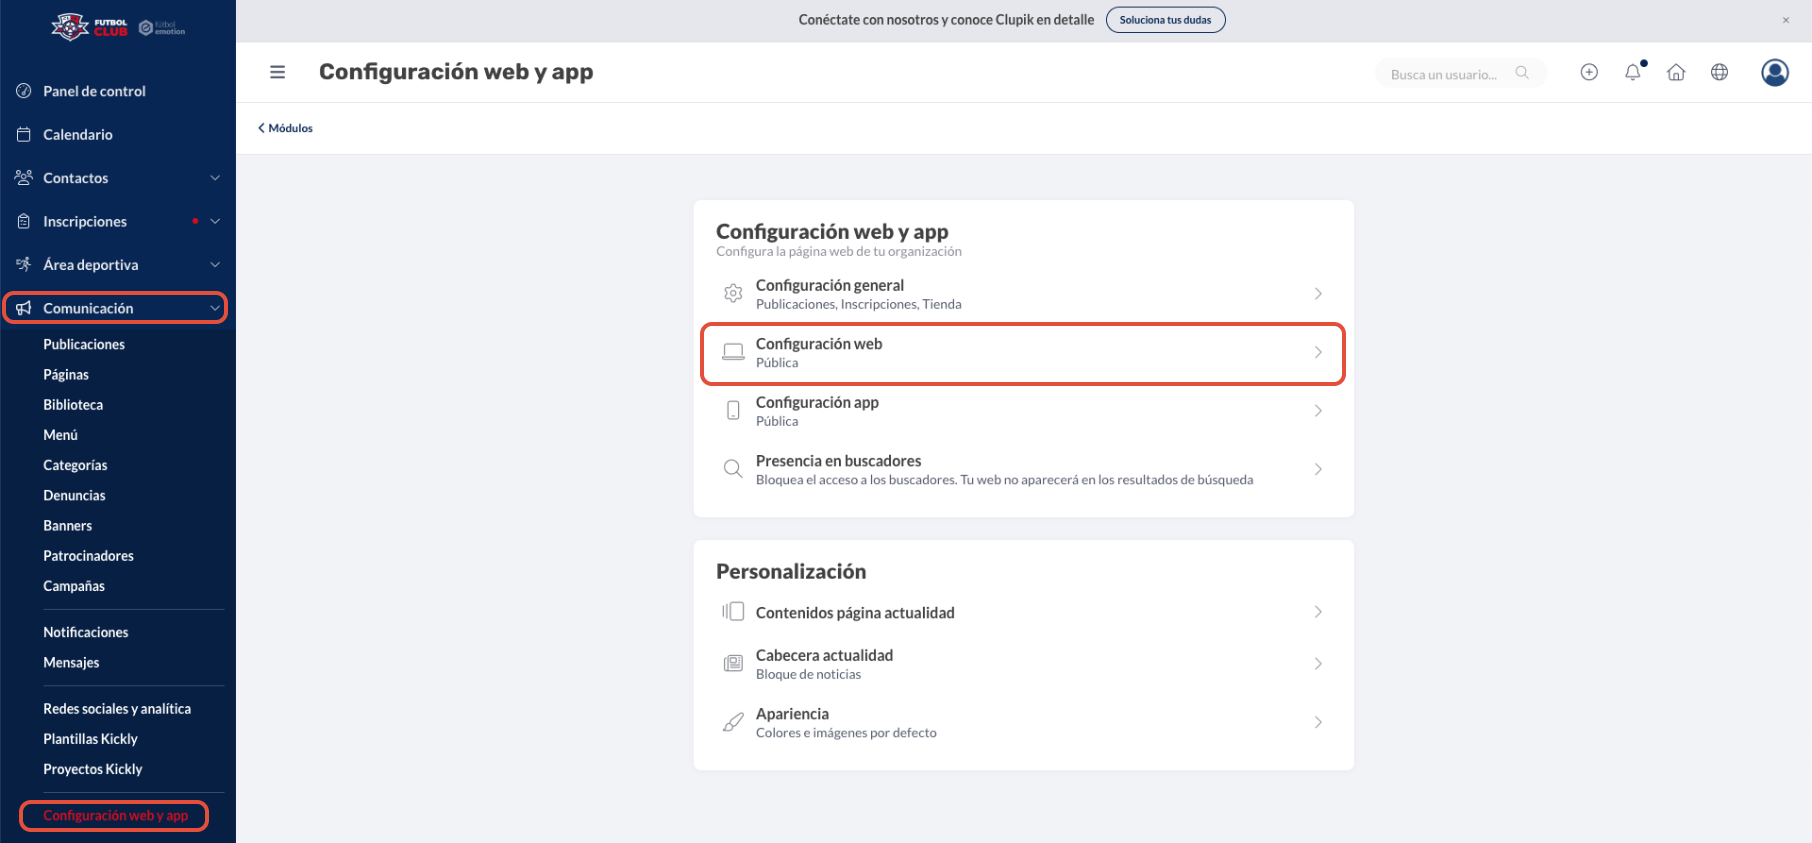The height and width of the screenshot is (843, 1812).
Task: Click the plus circle add icon
Action: pyautogui.click(x=1589, y=72)
